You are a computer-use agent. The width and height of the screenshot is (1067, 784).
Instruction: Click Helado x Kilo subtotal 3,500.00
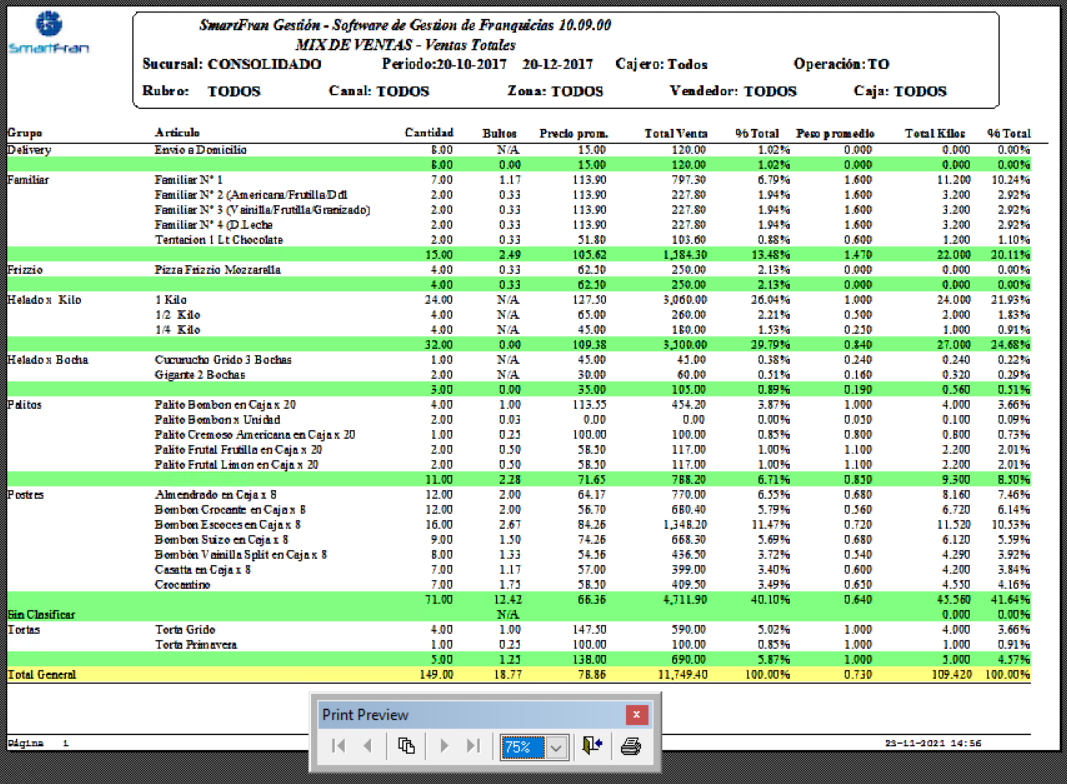point(685,344)
